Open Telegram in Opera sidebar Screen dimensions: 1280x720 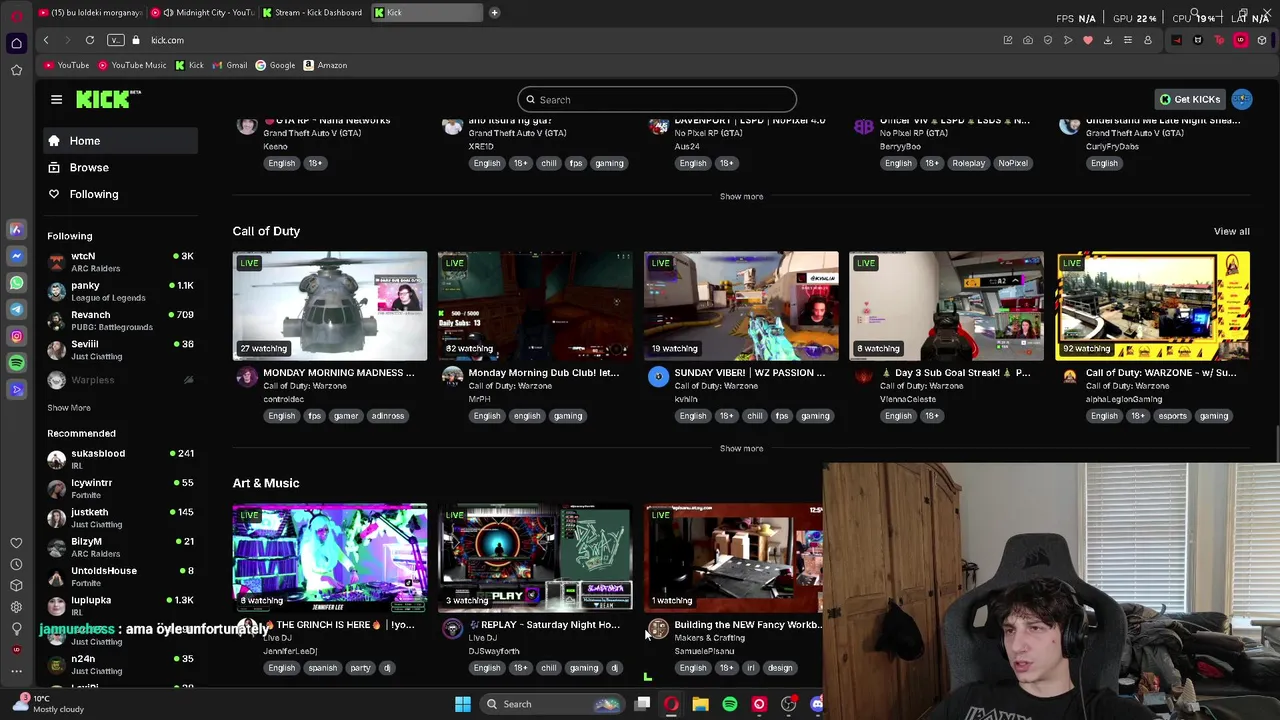click(16, 309)
